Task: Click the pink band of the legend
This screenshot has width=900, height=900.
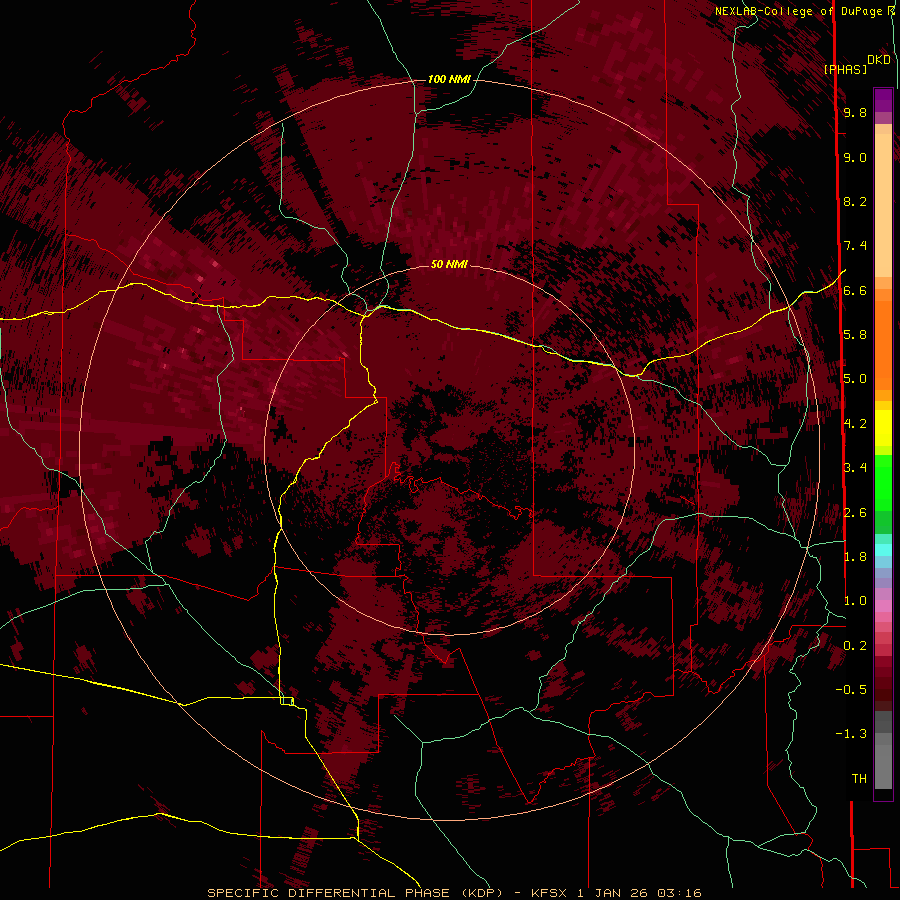Action: 883,606
